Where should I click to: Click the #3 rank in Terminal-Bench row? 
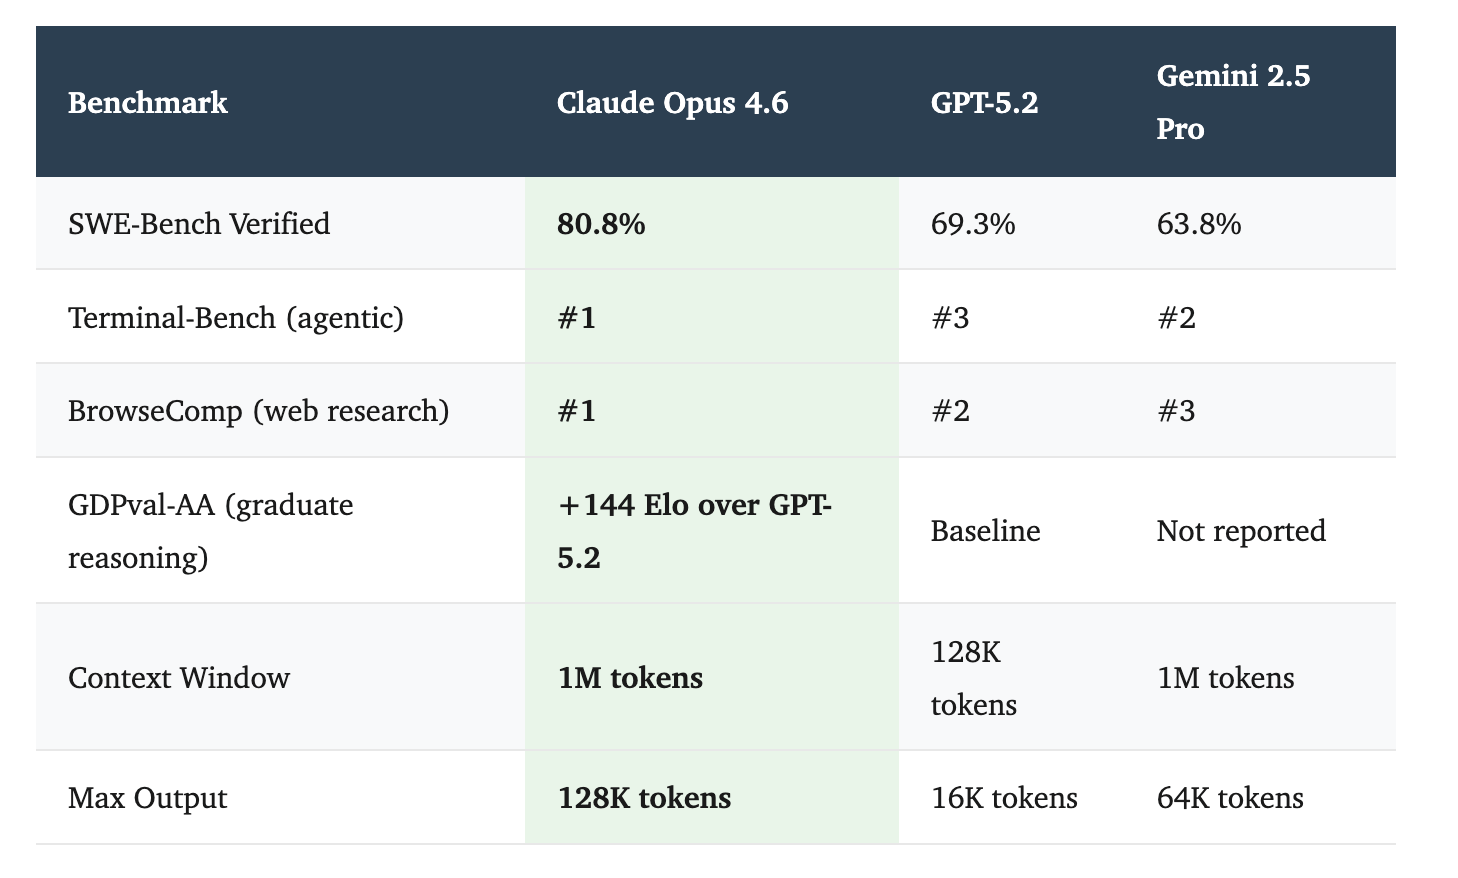click(x=950, y=317)
